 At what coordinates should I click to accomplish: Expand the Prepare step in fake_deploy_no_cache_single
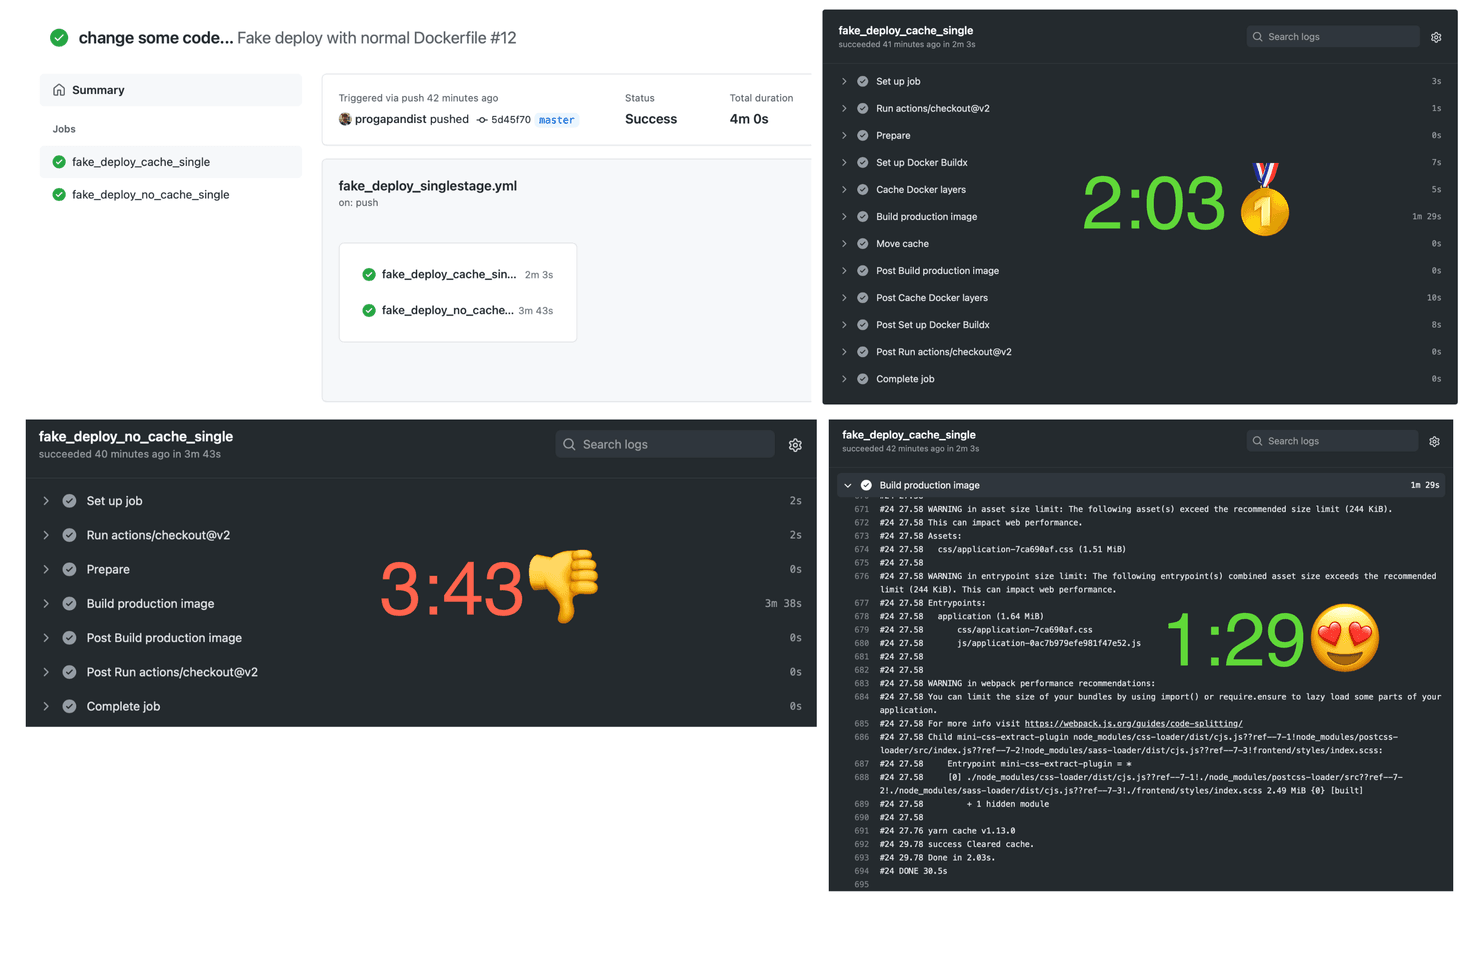coord(45,569)
